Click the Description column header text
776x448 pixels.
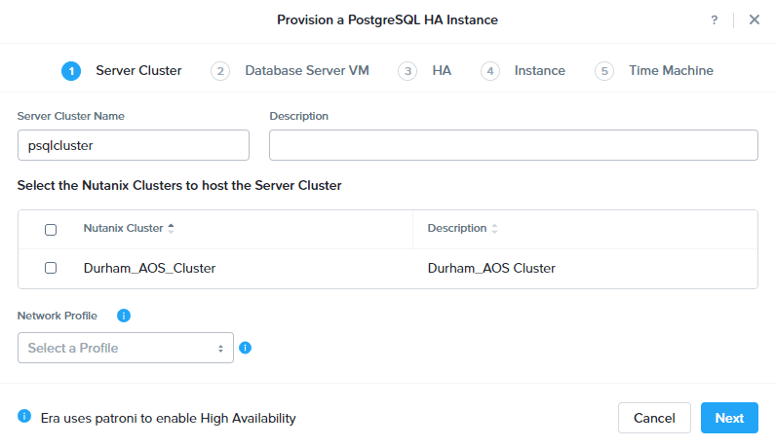[457, 228]
